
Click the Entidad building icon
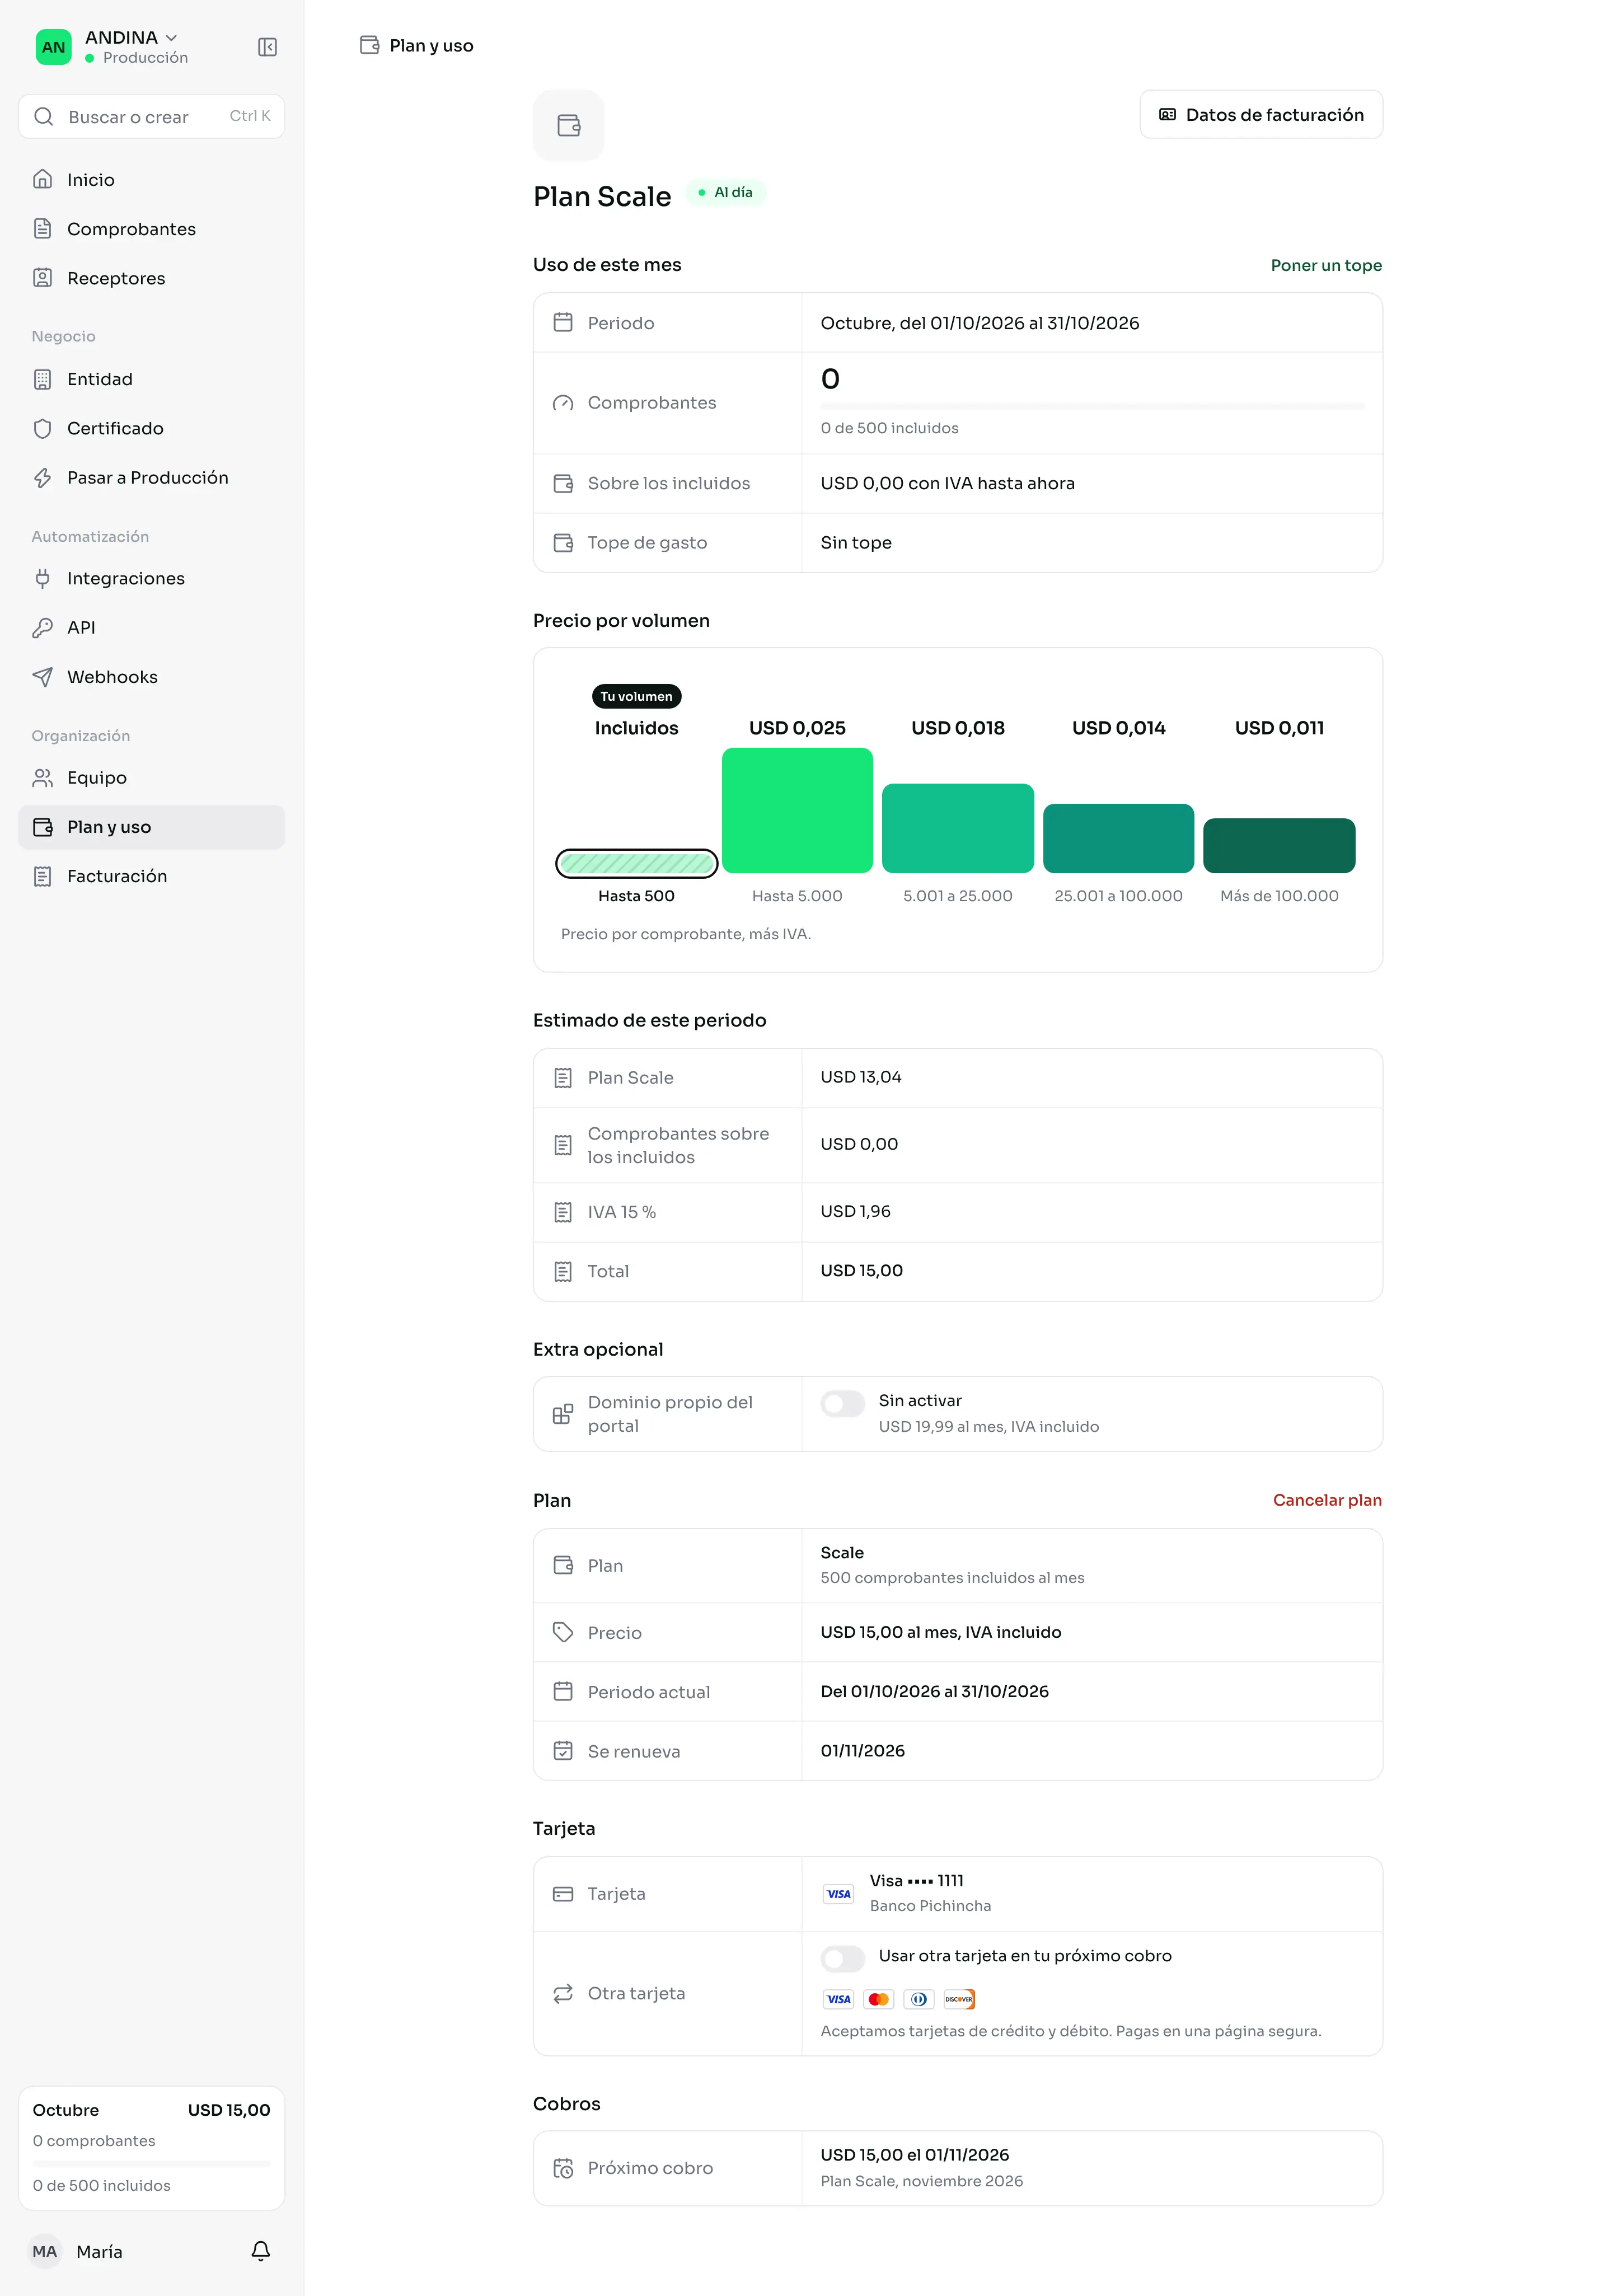click(x=42, y=379)
